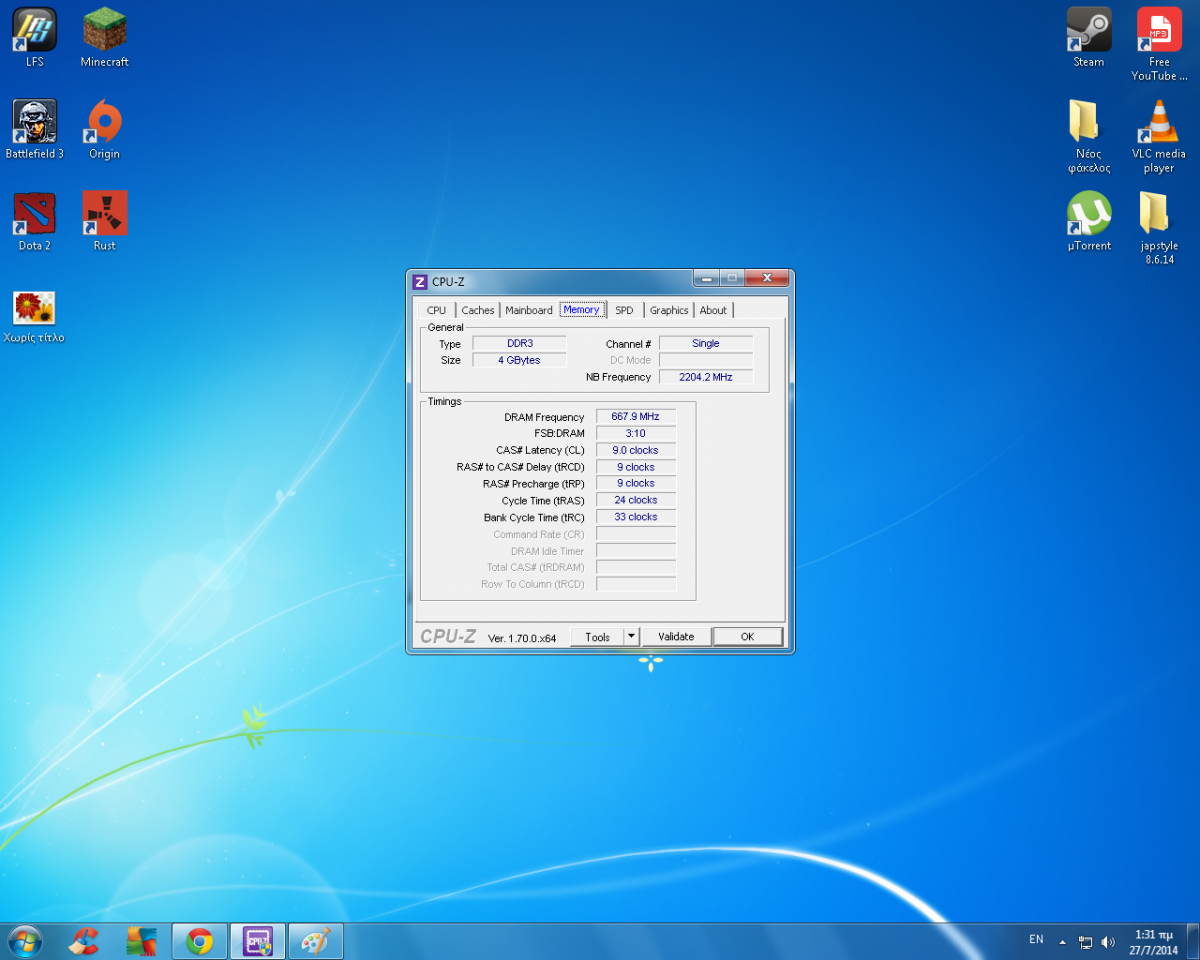Open the Origin desktop icon
Image resolution: width=1200 pixels, height=960 pixels.
click(x=104, y=129)
